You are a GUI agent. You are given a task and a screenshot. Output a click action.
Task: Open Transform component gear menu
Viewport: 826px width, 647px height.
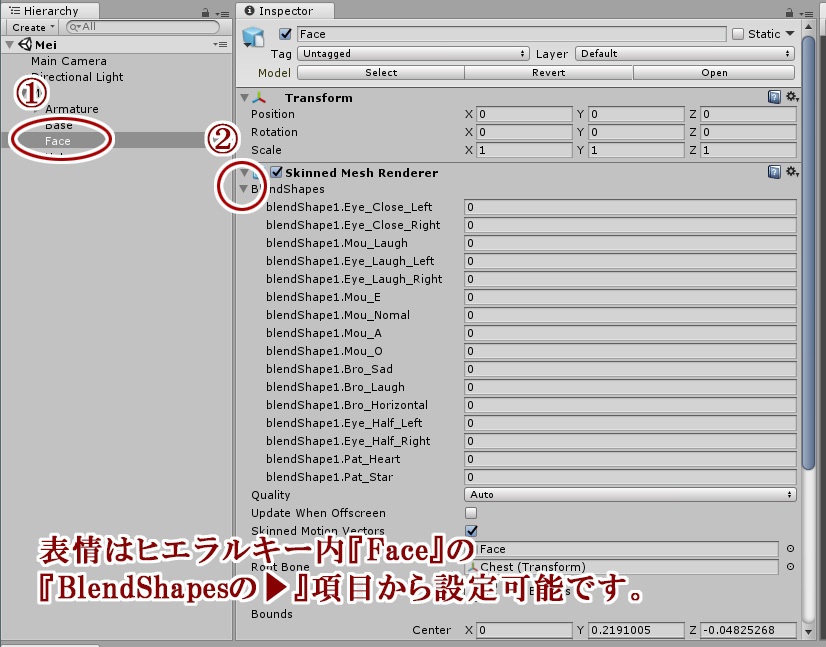tap(792, 97)
